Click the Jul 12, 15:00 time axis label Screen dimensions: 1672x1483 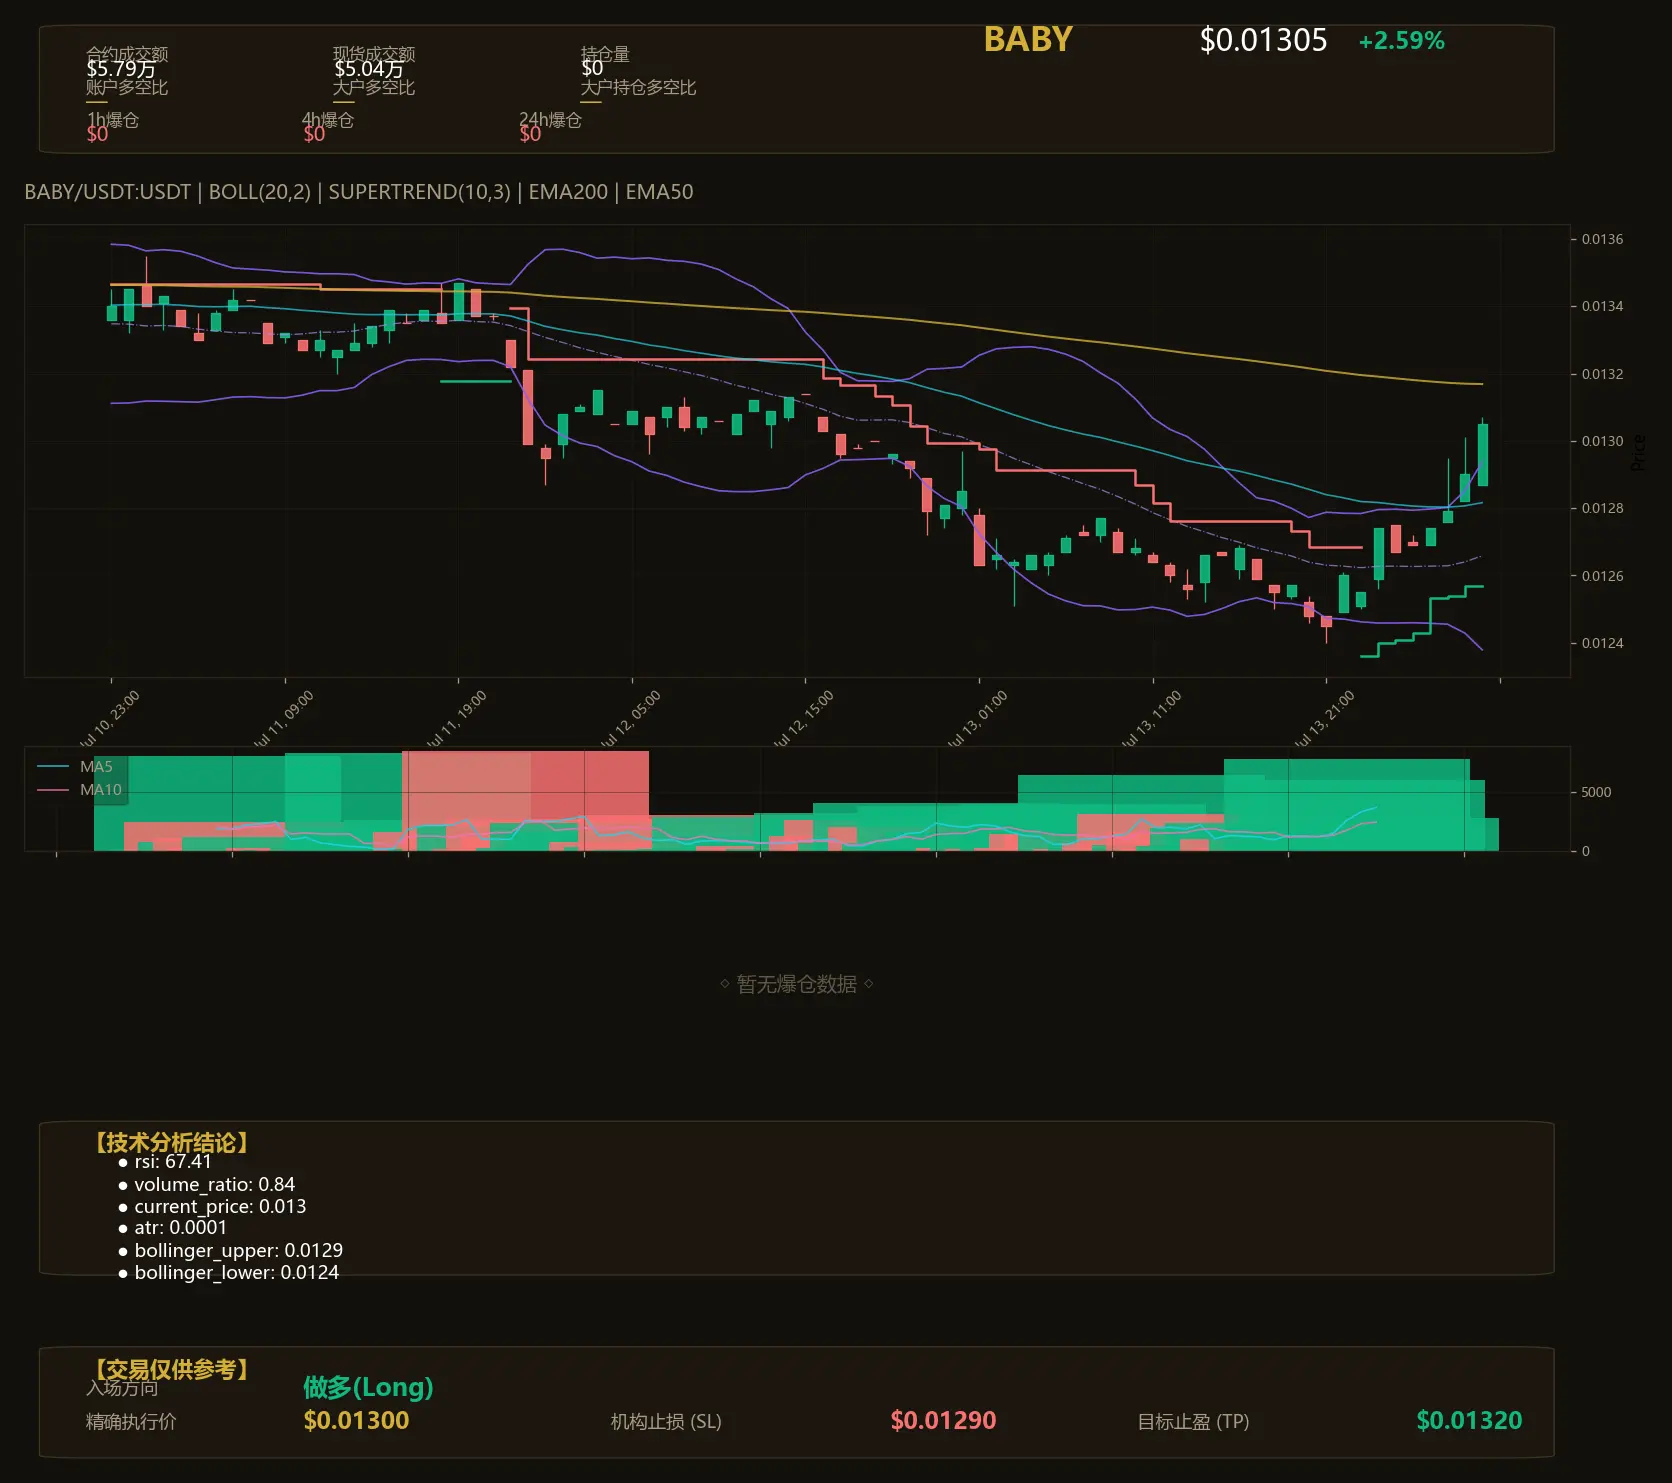802,719
